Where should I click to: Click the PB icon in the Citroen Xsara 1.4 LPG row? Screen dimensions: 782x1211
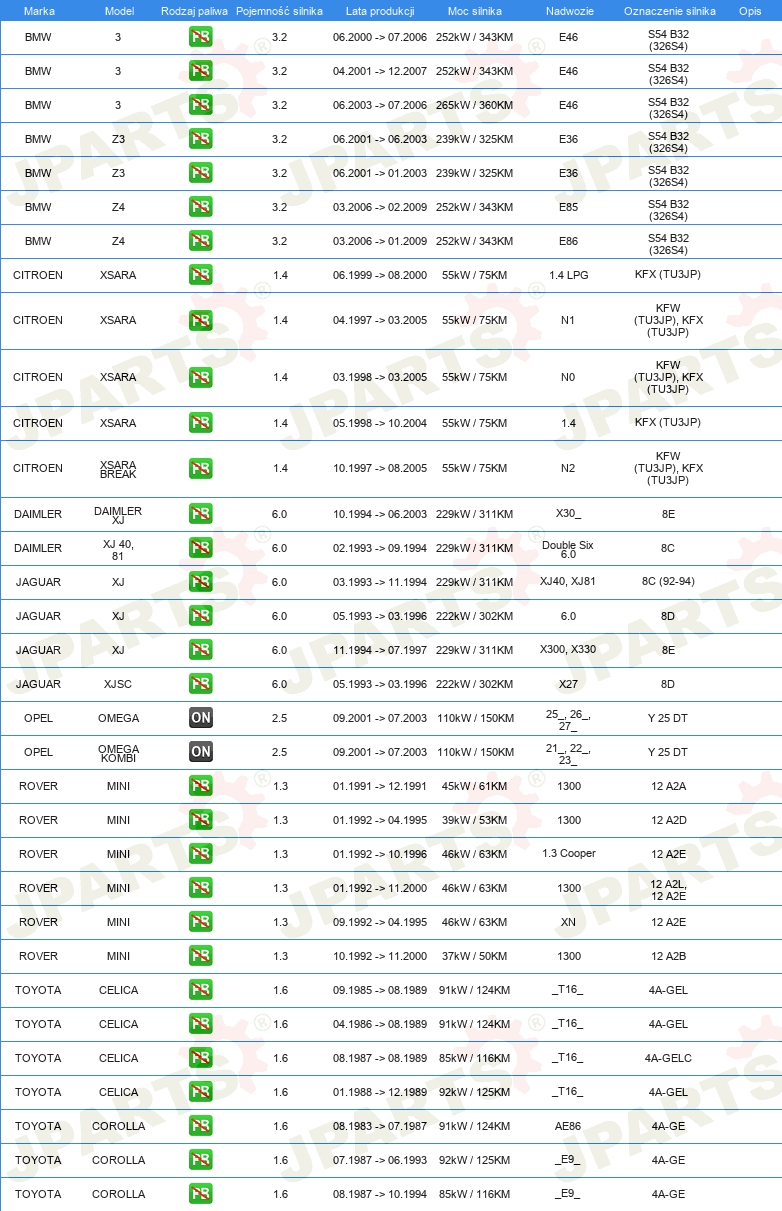(x=200, y=275)
